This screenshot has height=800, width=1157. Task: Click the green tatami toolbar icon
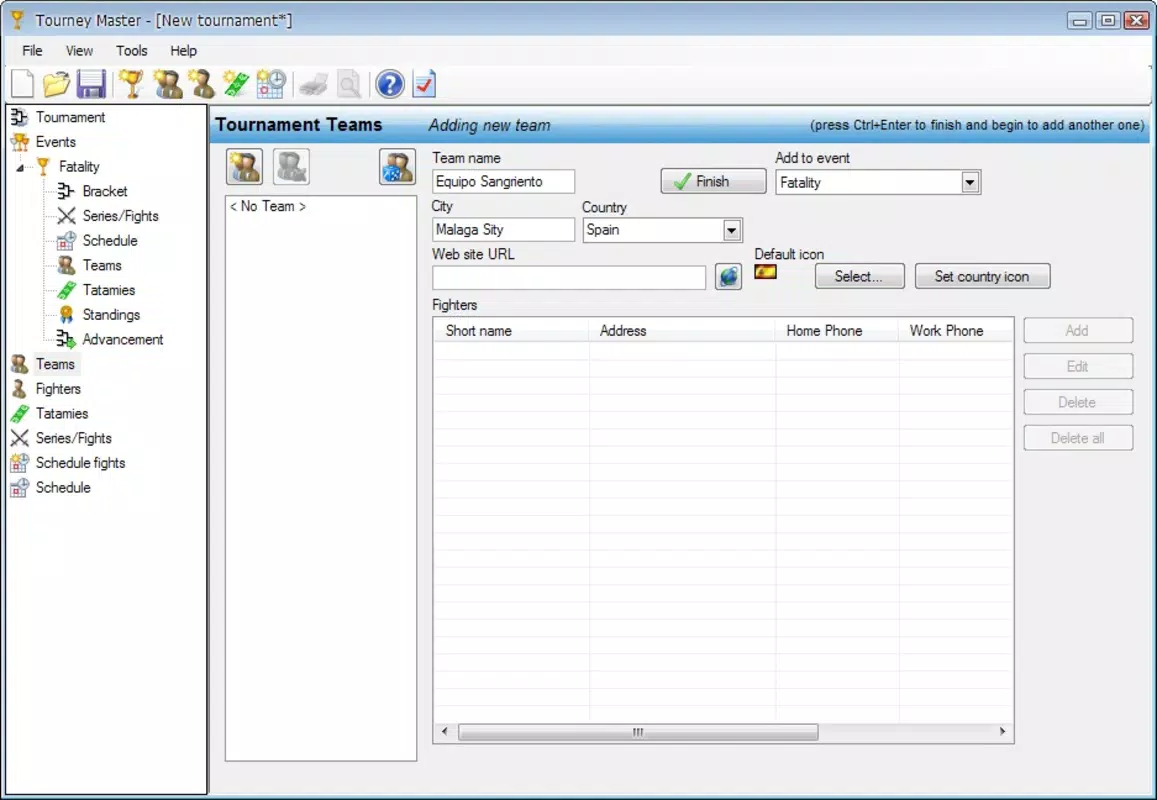click(x=236, y=84)
